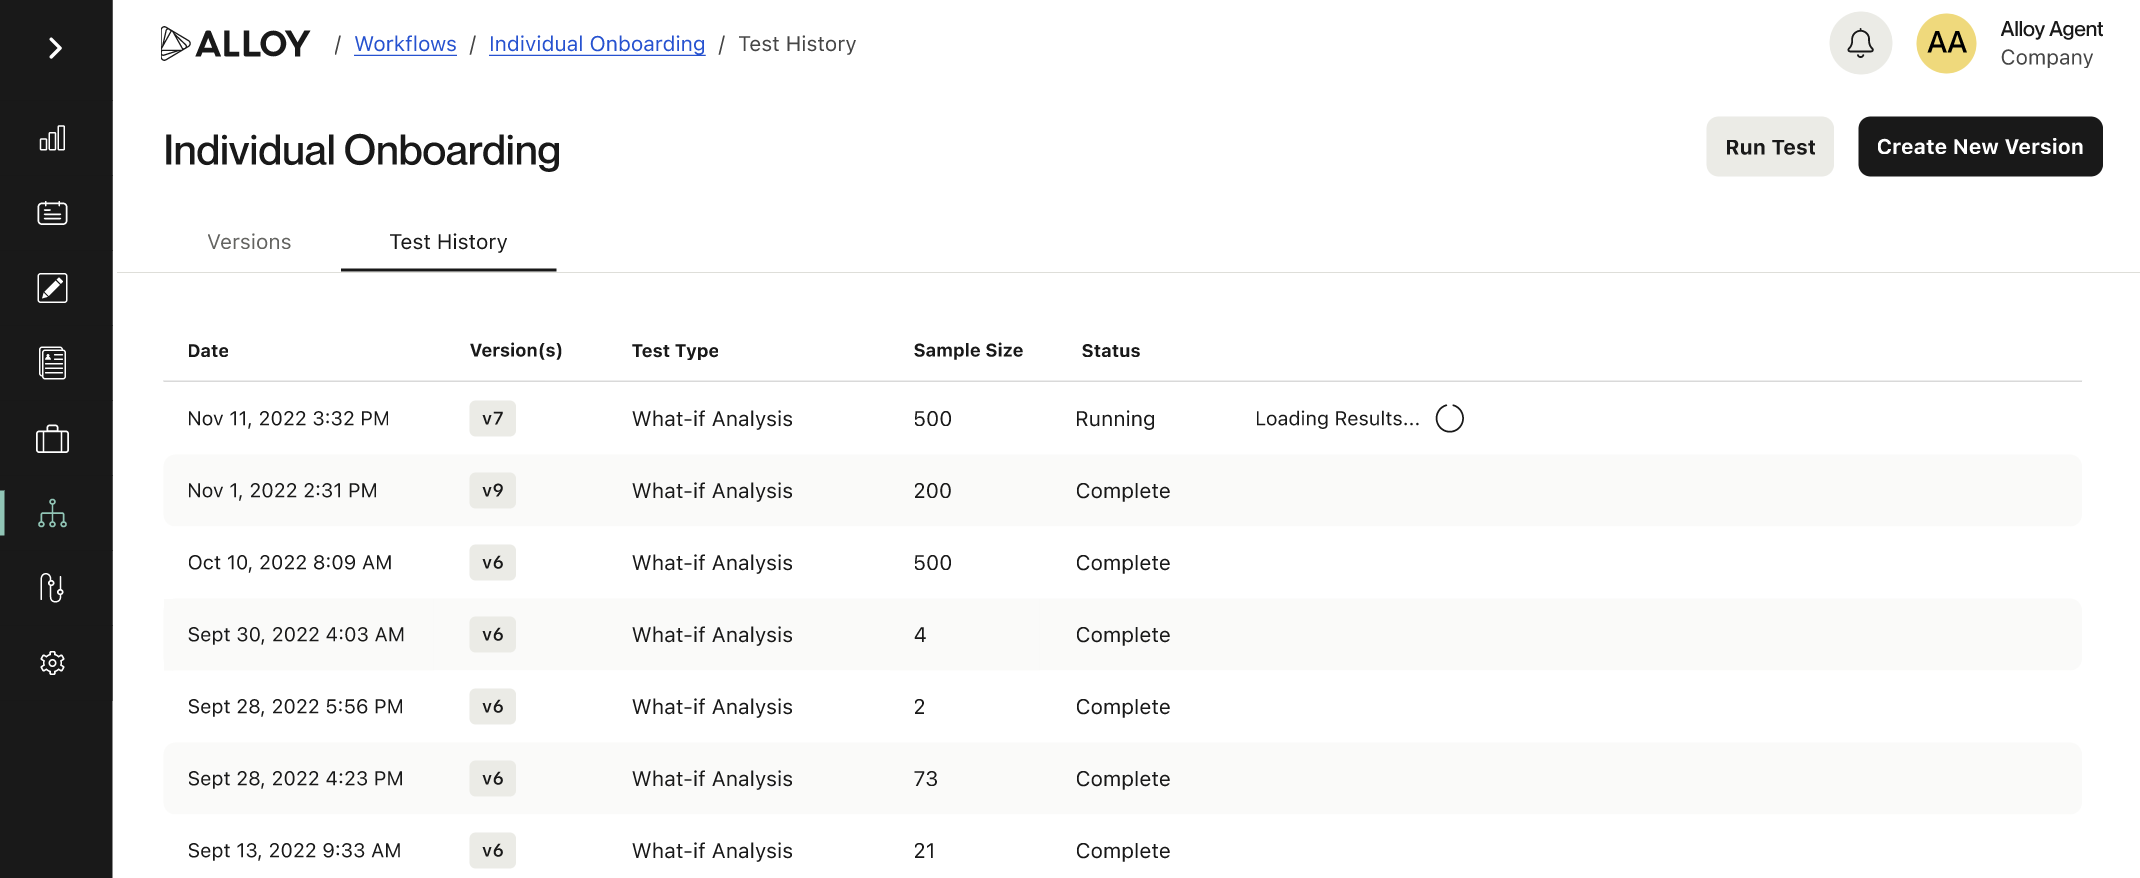This screenshot has width=2140, height=878.
Task: Open the Sept 30, 2022 4:03 AM test row
Action: click(1122, 635)
